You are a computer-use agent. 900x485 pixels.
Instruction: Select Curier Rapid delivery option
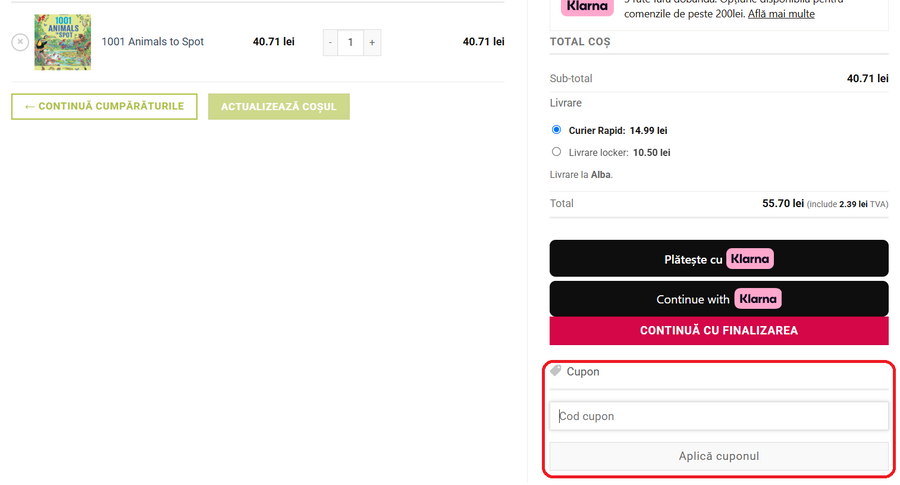tap(557, 130)
